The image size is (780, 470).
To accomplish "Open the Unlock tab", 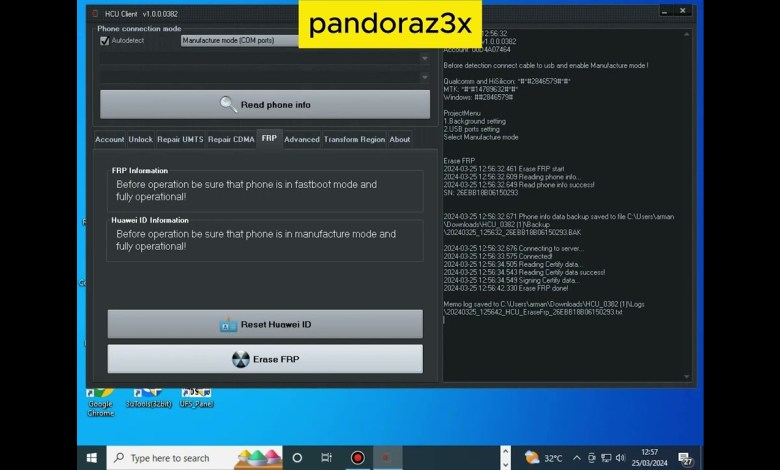I will pos(141,140).
